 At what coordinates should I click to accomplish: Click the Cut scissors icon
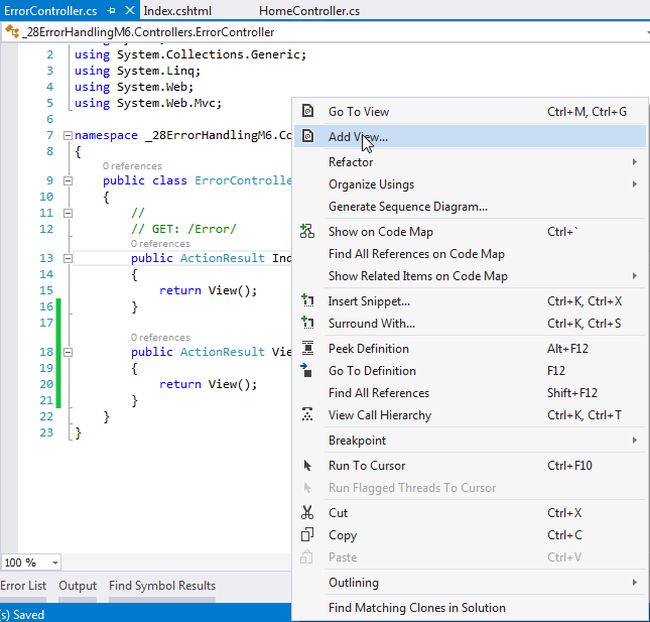pos(308,513)
